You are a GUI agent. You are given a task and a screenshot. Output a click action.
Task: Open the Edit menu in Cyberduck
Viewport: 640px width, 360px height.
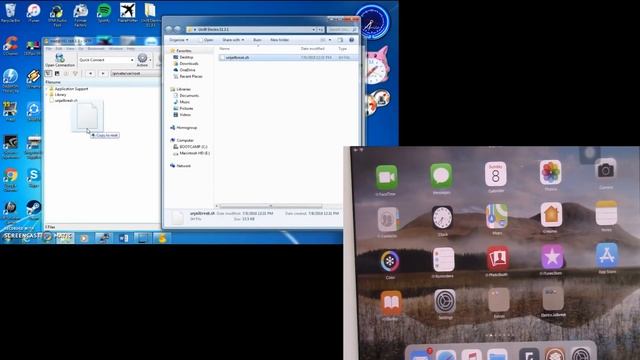tap(59, 49)
